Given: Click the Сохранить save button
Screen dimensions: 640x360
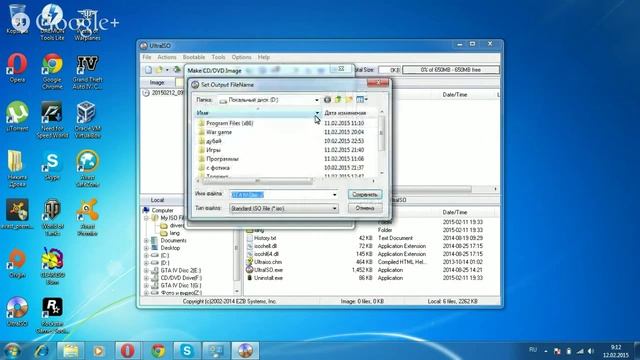Looking at the screenshot, I should 365,194.
